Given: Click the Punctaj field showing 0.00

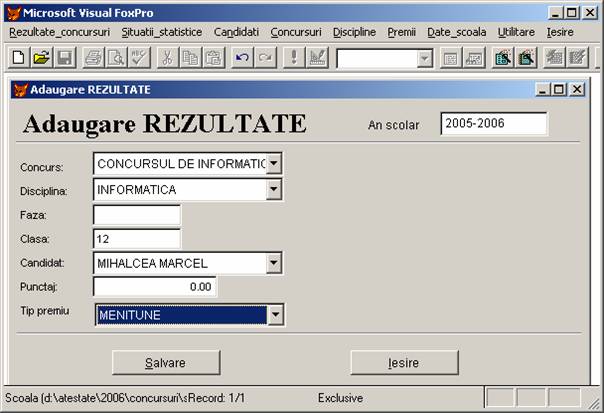Looking at the screenshot, I should [154, 287].
